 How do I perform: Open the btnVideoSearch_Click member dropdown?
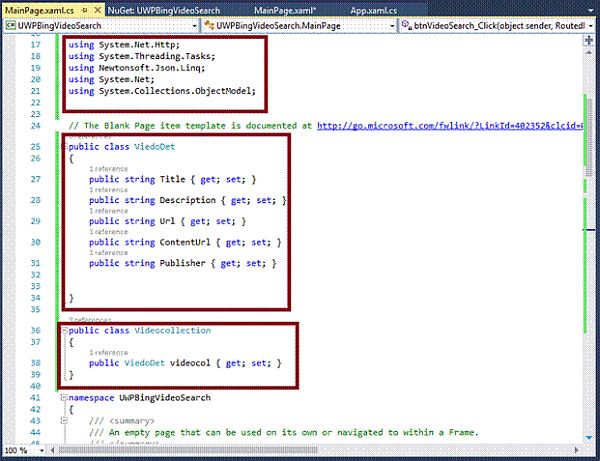pos(590,26)
